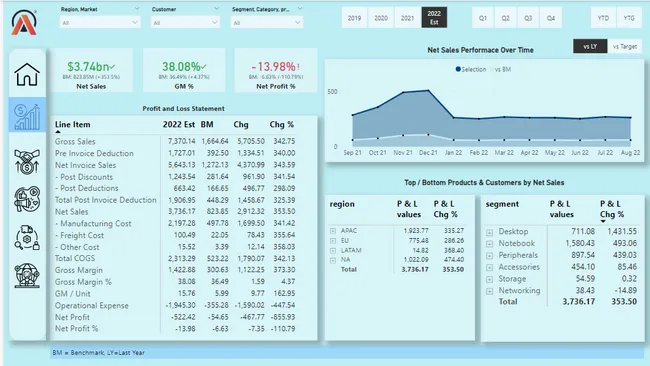
Task: Click the Net Sales KPI card
Action: click(x=92, y=70)
